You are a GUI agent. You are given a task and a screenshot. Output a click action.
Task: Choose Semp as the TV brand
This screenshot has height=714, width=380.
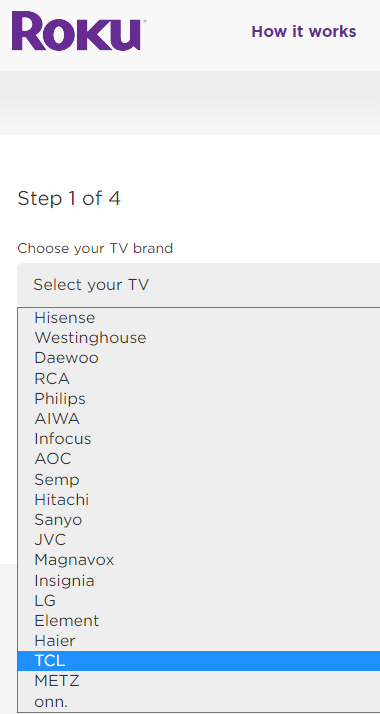[199, 479]
